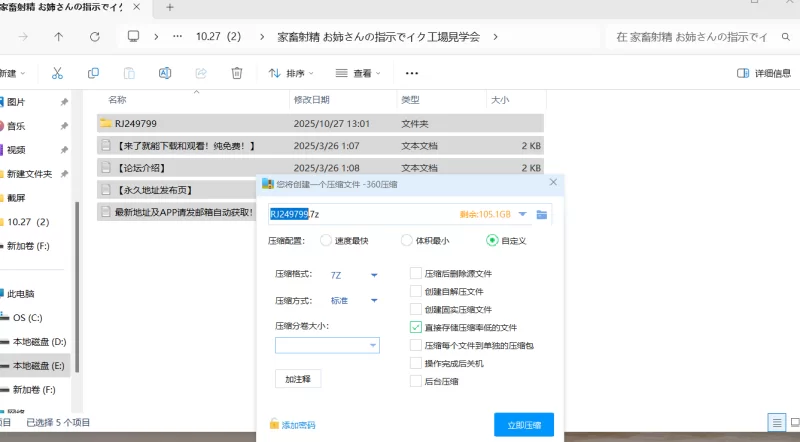
Task: Click the Rename icon in toolbar
Action: click(165, 73)
